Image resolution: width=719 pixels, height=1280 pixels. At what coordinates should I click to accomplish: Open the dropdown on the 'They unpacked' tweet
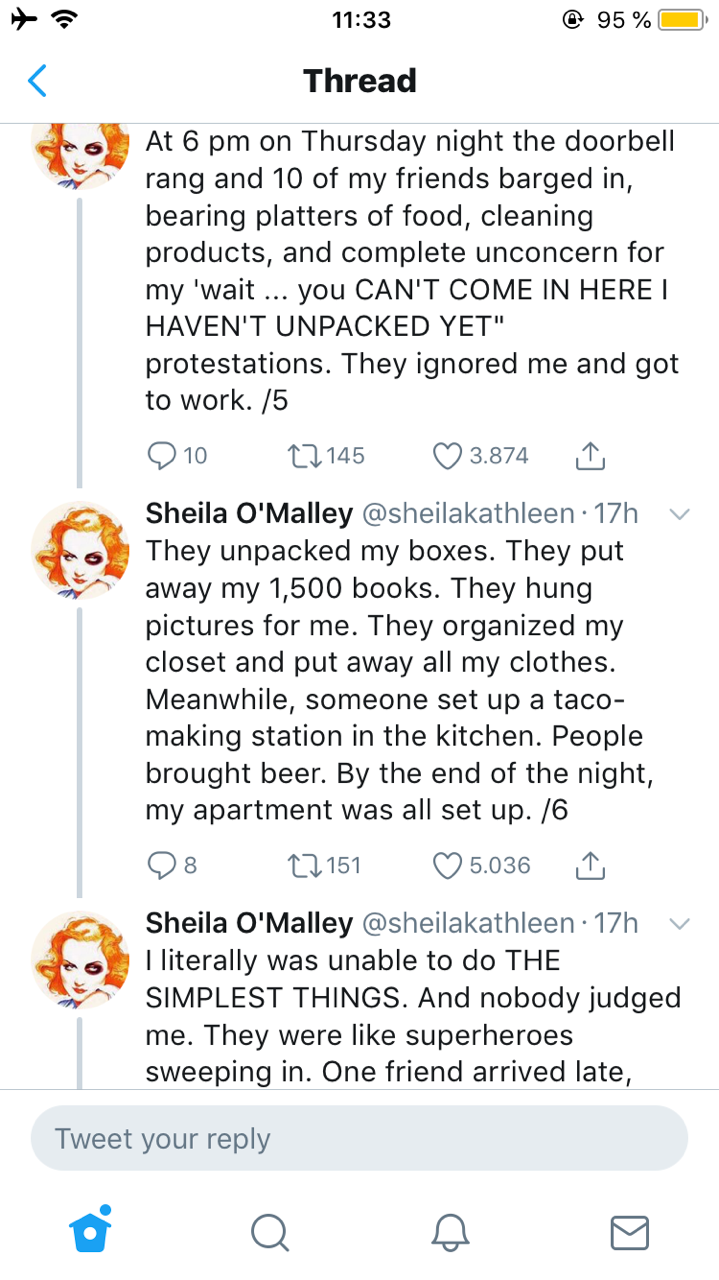tap(679, 514)
